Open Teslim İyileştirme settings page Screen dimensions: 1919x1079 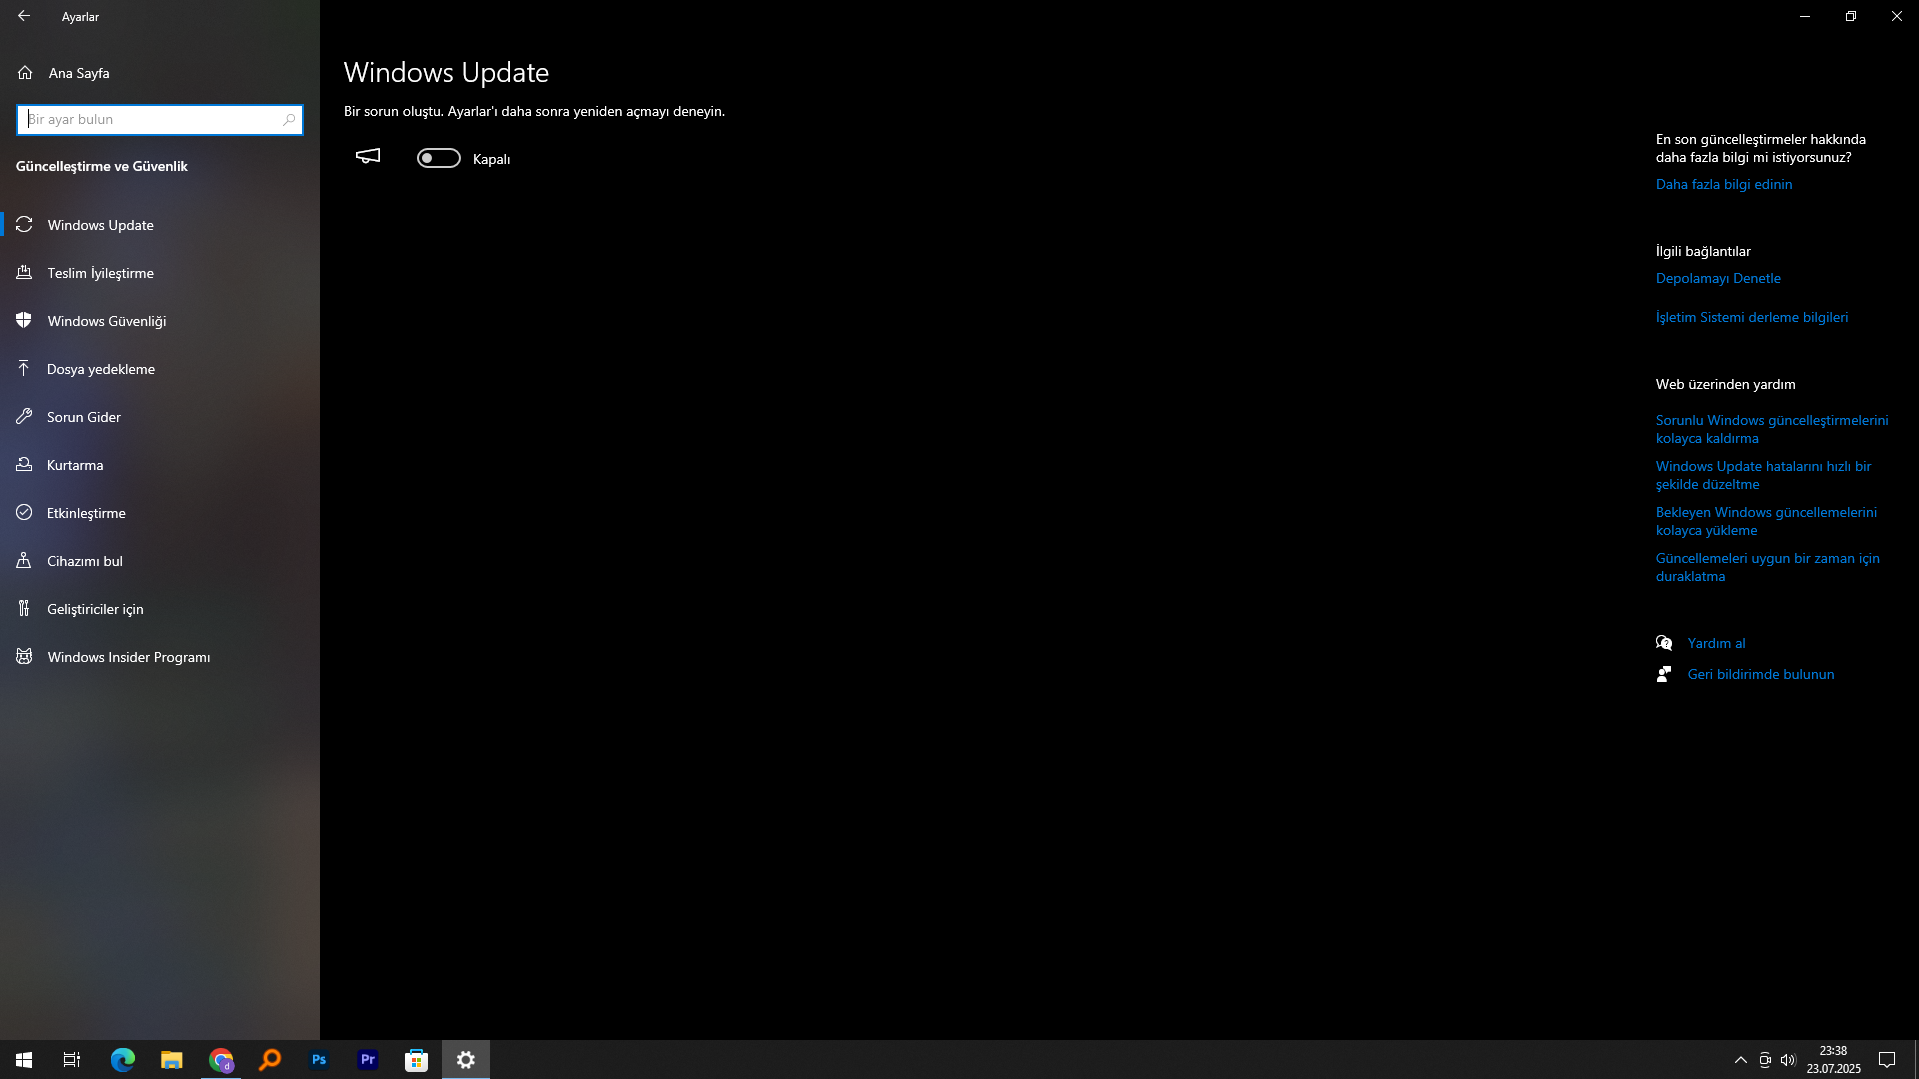[x=160, y=273]
